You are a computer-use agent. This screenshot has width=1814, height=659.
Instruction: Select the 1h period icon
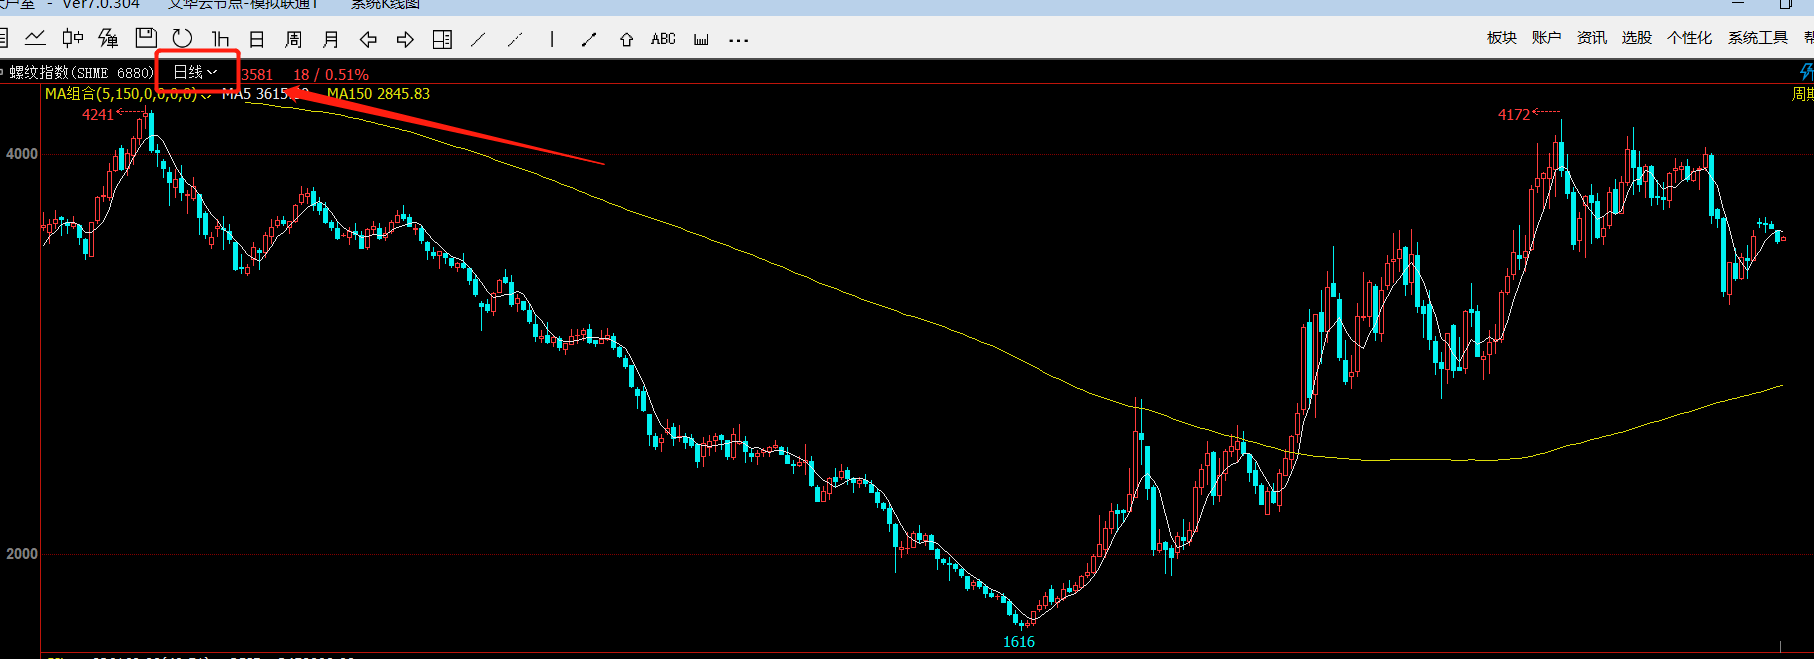[220, 39]
